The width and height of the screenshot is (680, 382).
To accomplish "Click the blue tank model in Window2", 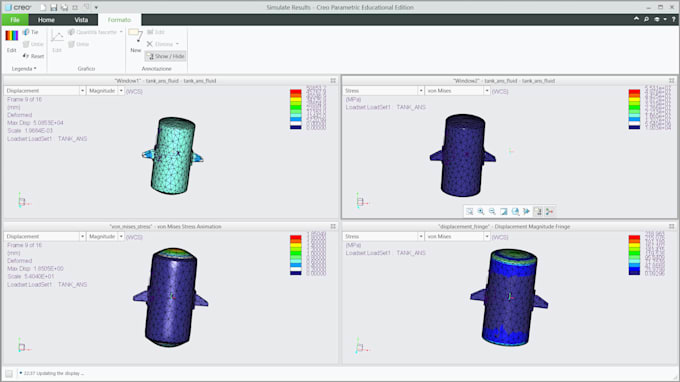I will pyautogui.click(x=463, y=155).
